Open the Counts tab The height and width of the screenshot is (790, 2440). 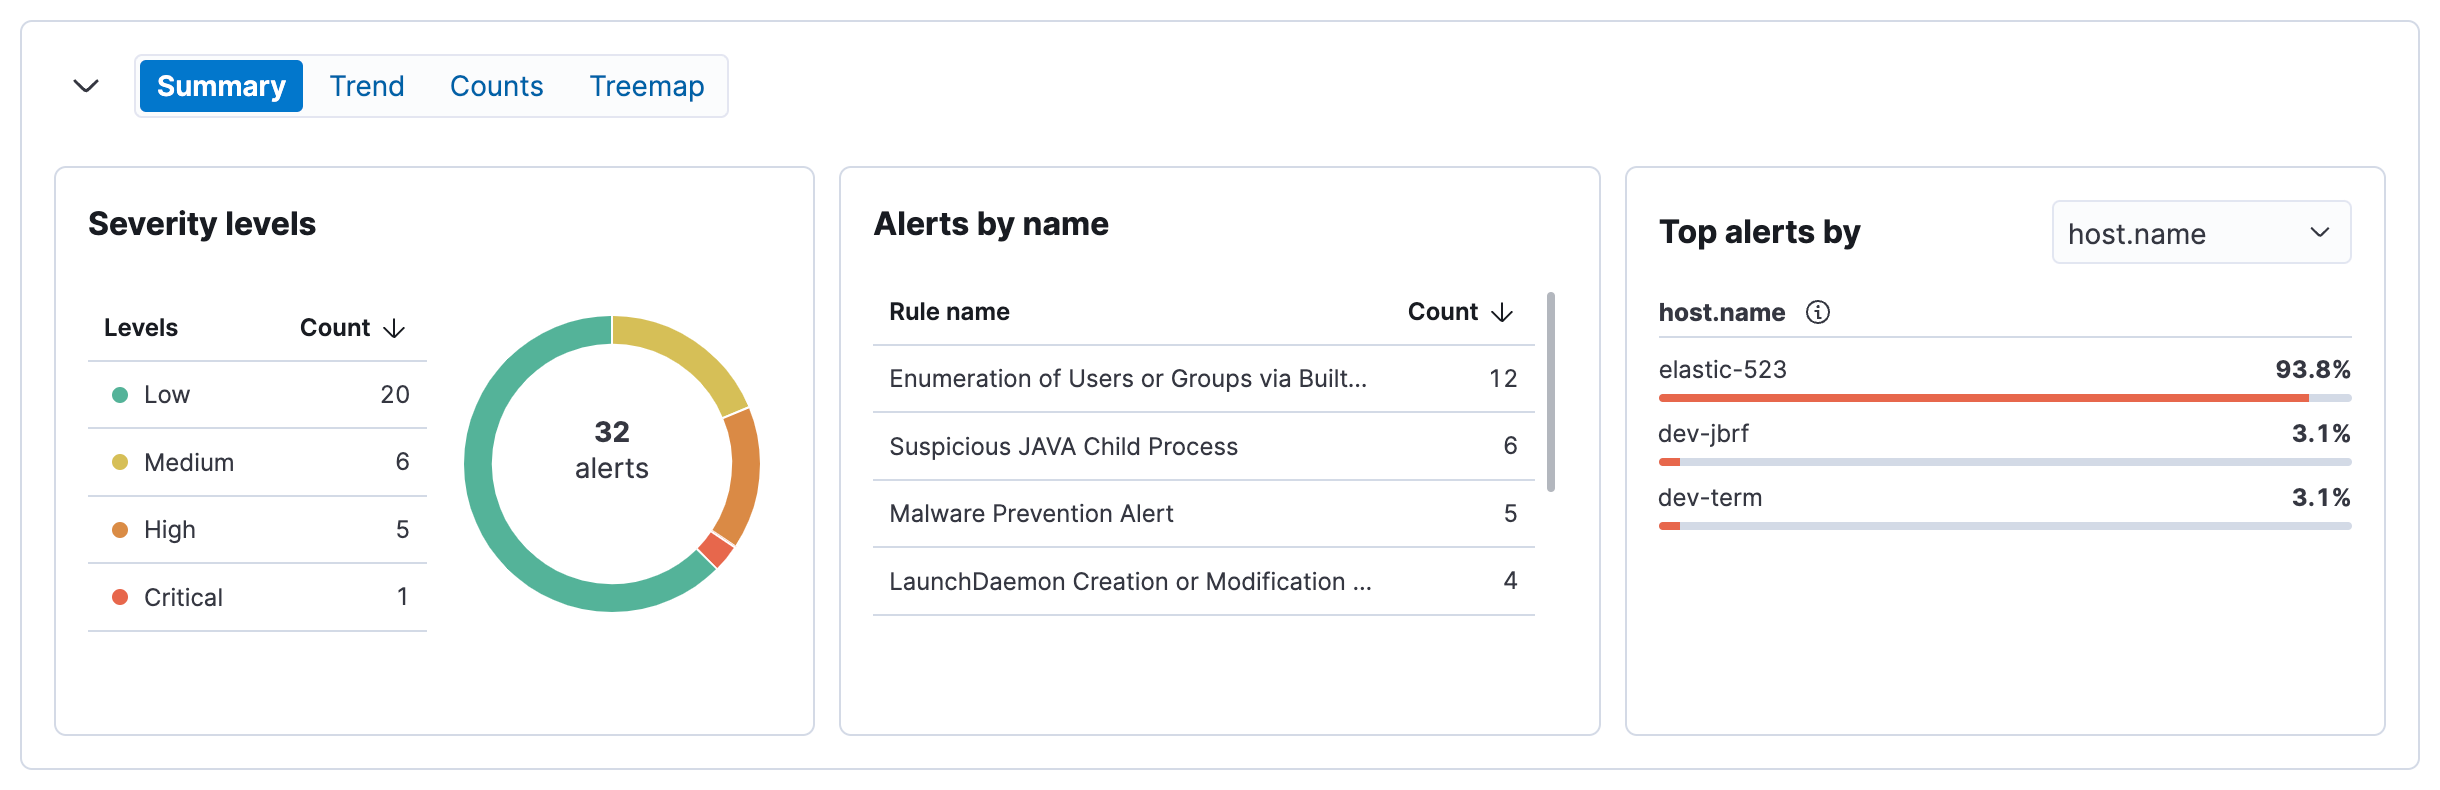[496, 86]
